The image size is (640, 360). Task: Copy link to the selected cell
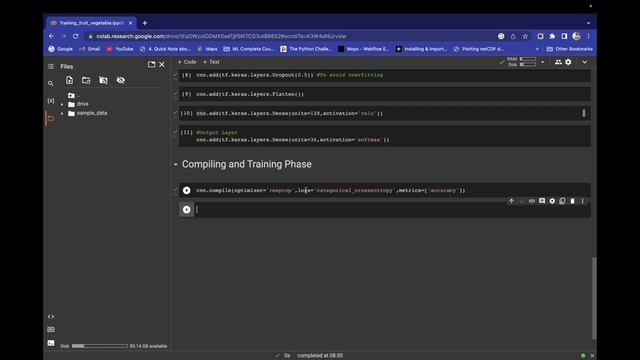pyautogui.click(x=531, y=201)
